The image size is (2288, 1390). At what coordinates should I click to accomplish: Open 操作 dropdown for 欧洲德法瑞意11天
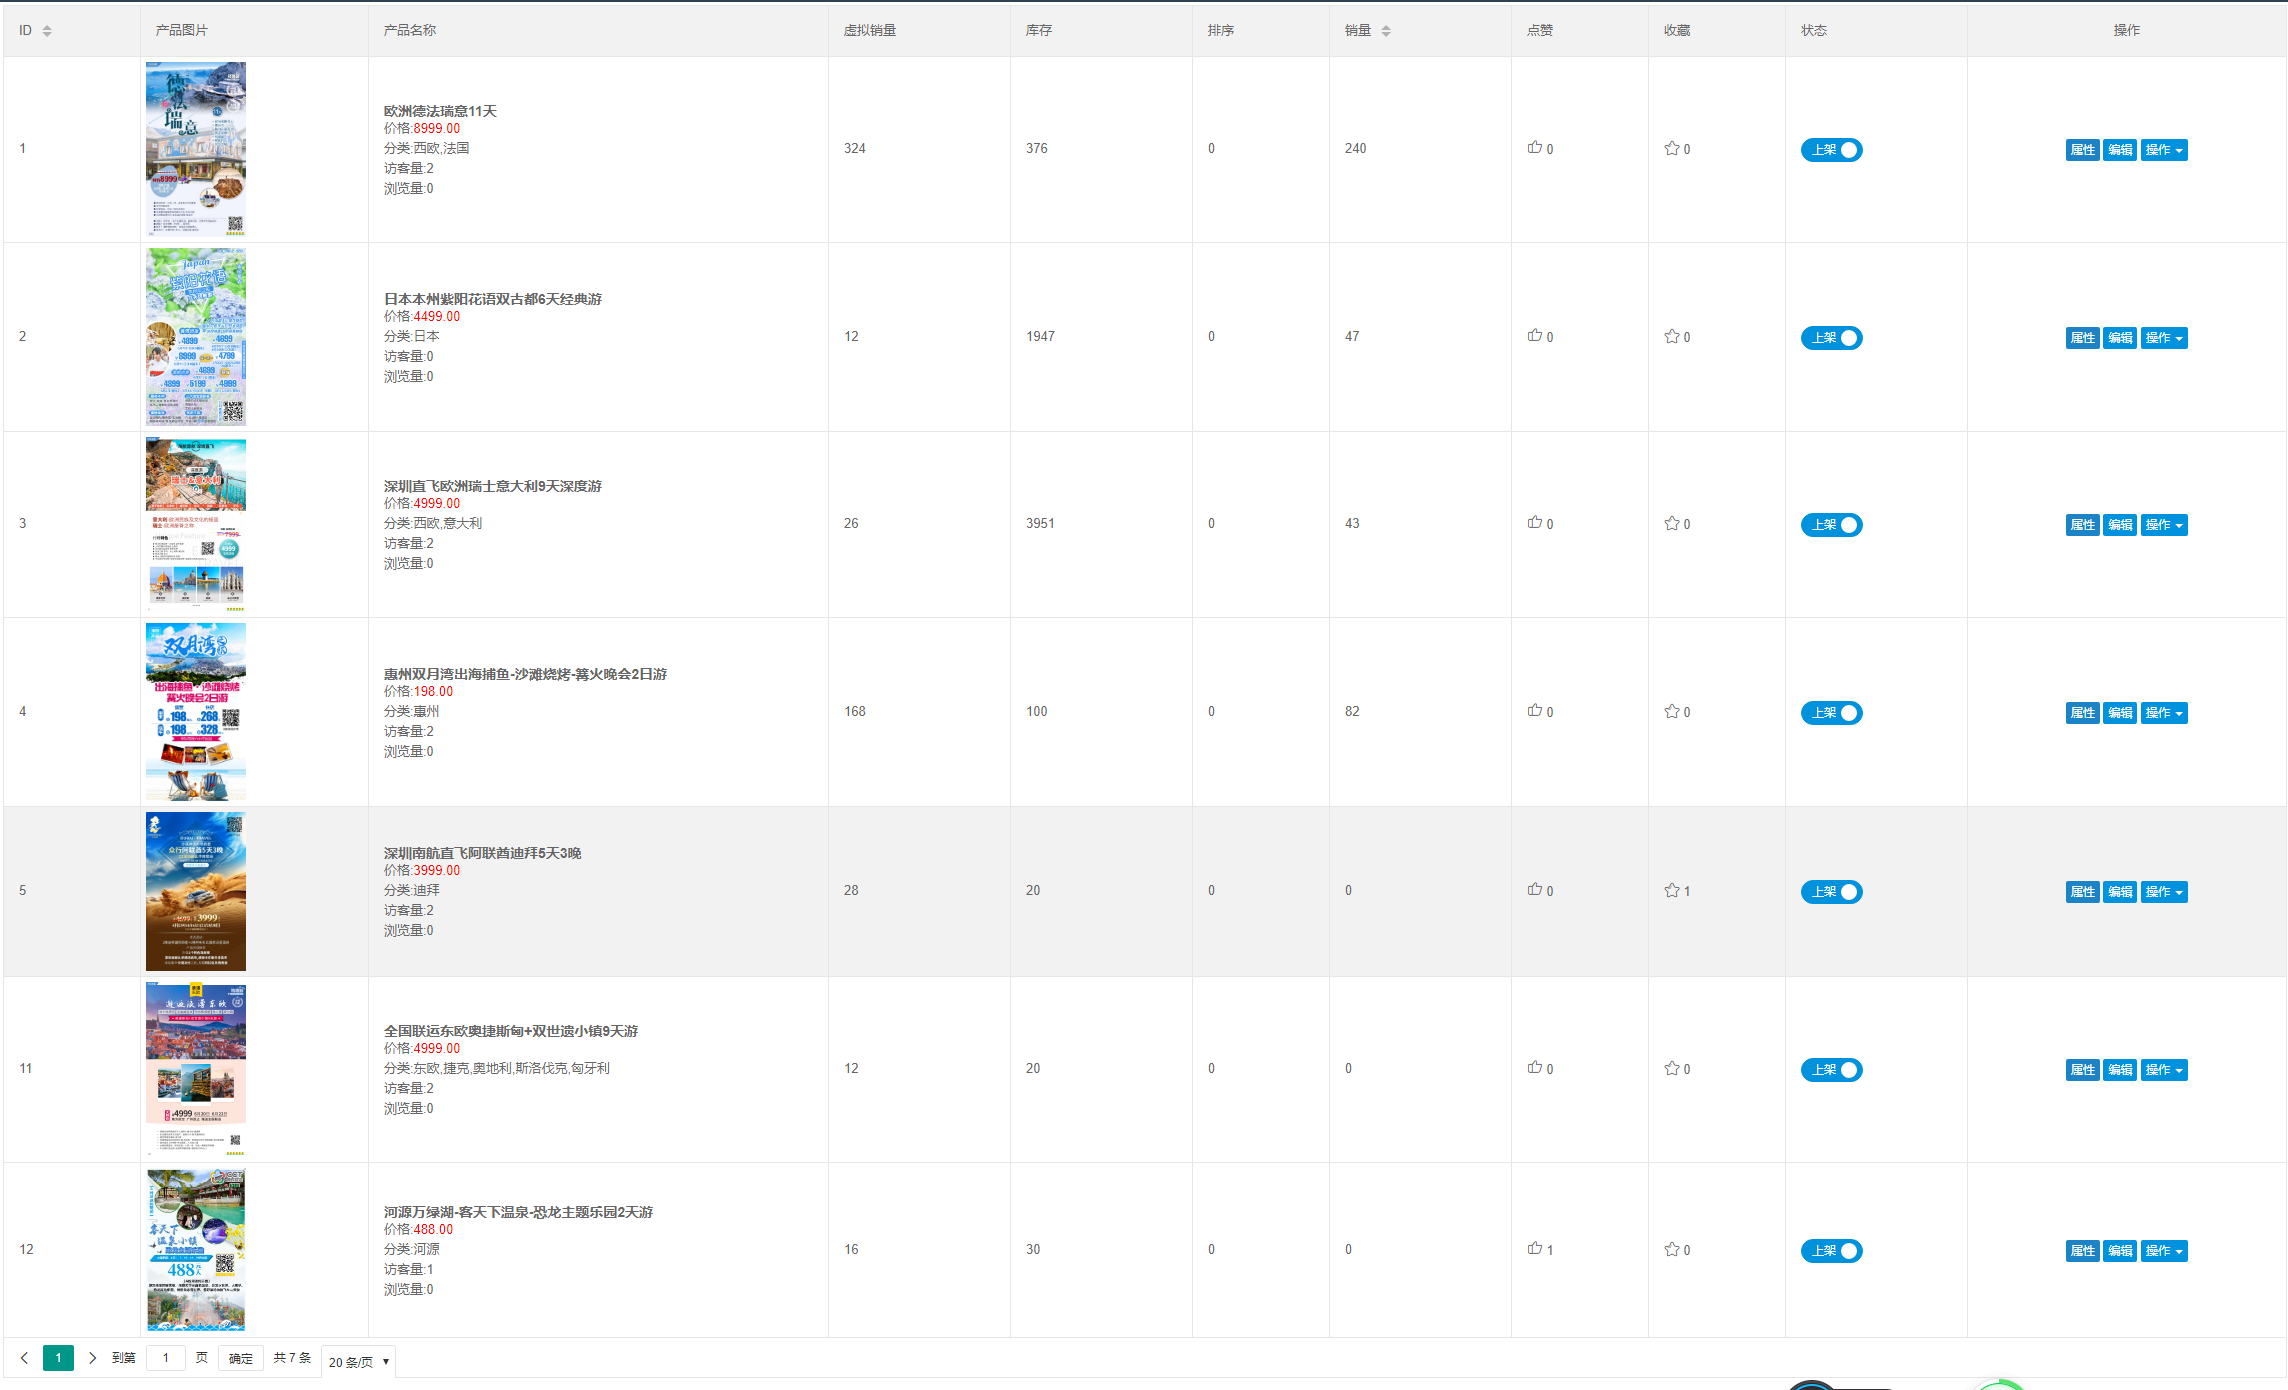tap(2164, 150)
